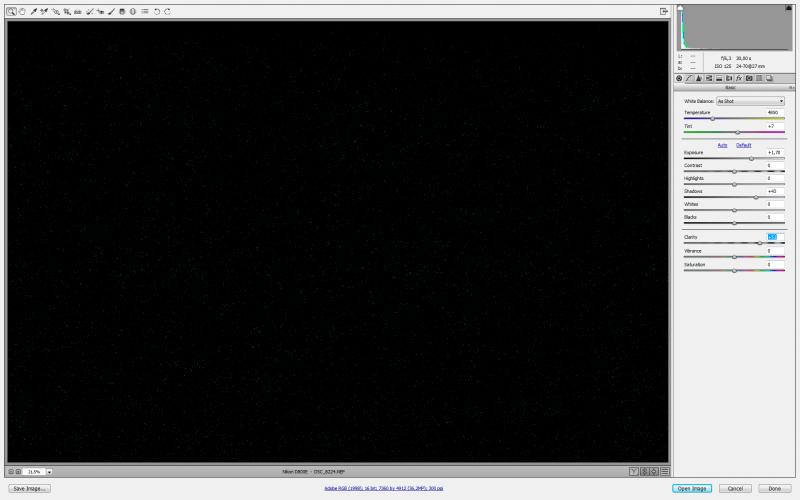Switch to the Tone Curve panel tab
The image size is (800, 500).
[689, 78]
